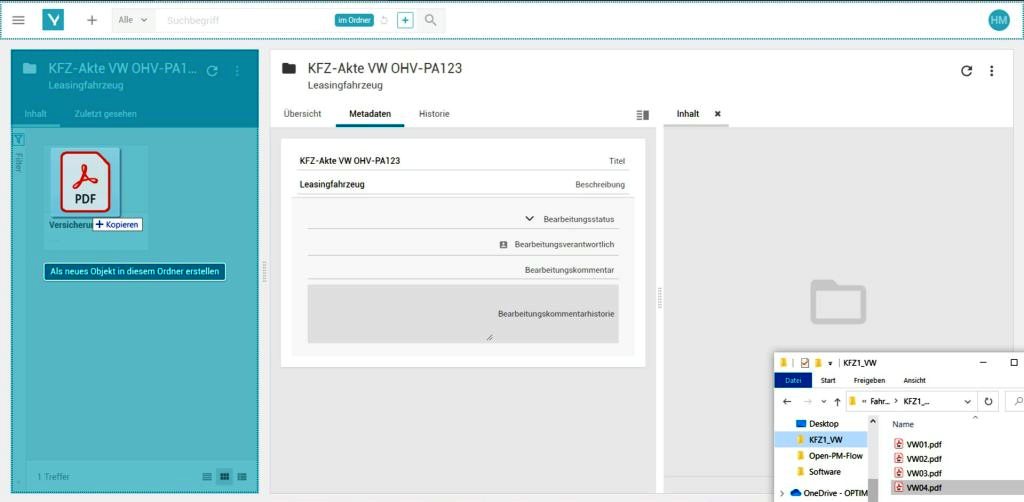Click the yuuvis V logo

point(53,20)
